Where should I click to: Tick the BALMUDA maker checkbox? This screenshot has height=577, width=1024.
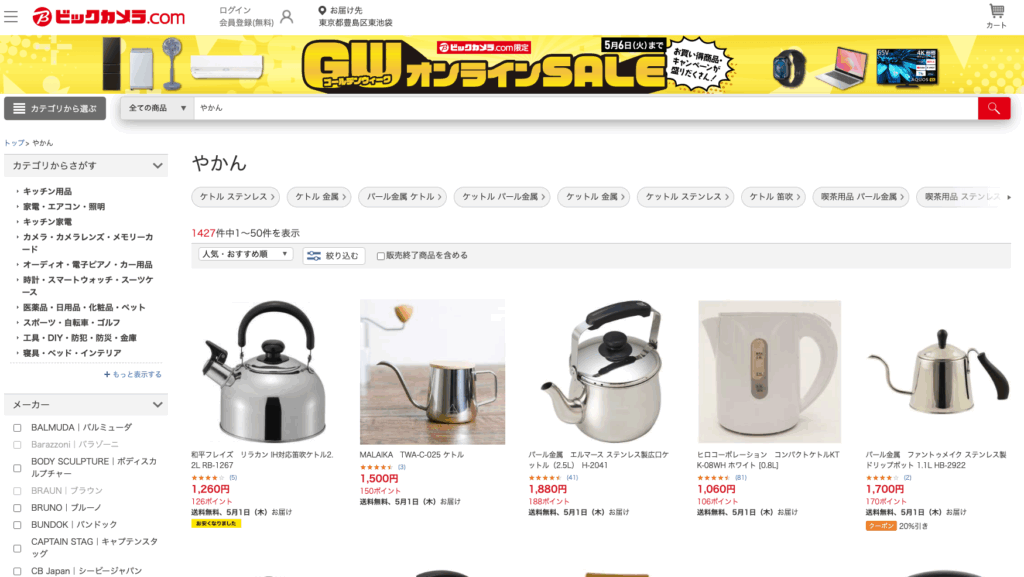[18, 428]
